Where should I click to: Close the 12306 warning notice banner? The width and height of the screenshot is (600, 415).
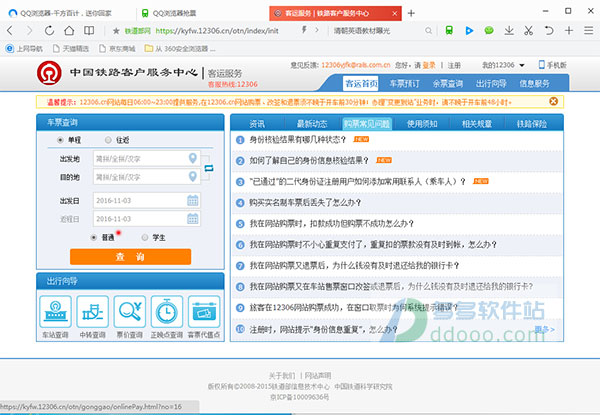click(553, 101)
